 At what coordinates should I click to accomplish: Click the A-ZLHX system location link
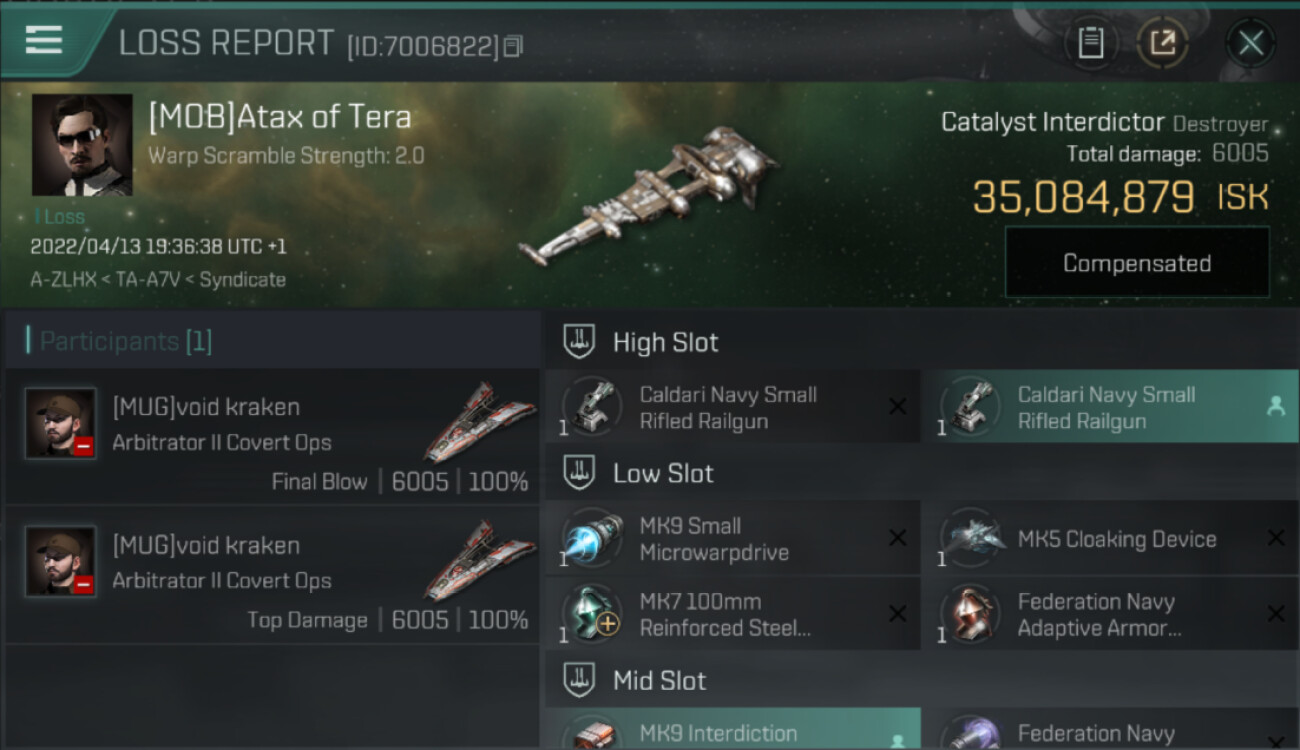point(65,280)
